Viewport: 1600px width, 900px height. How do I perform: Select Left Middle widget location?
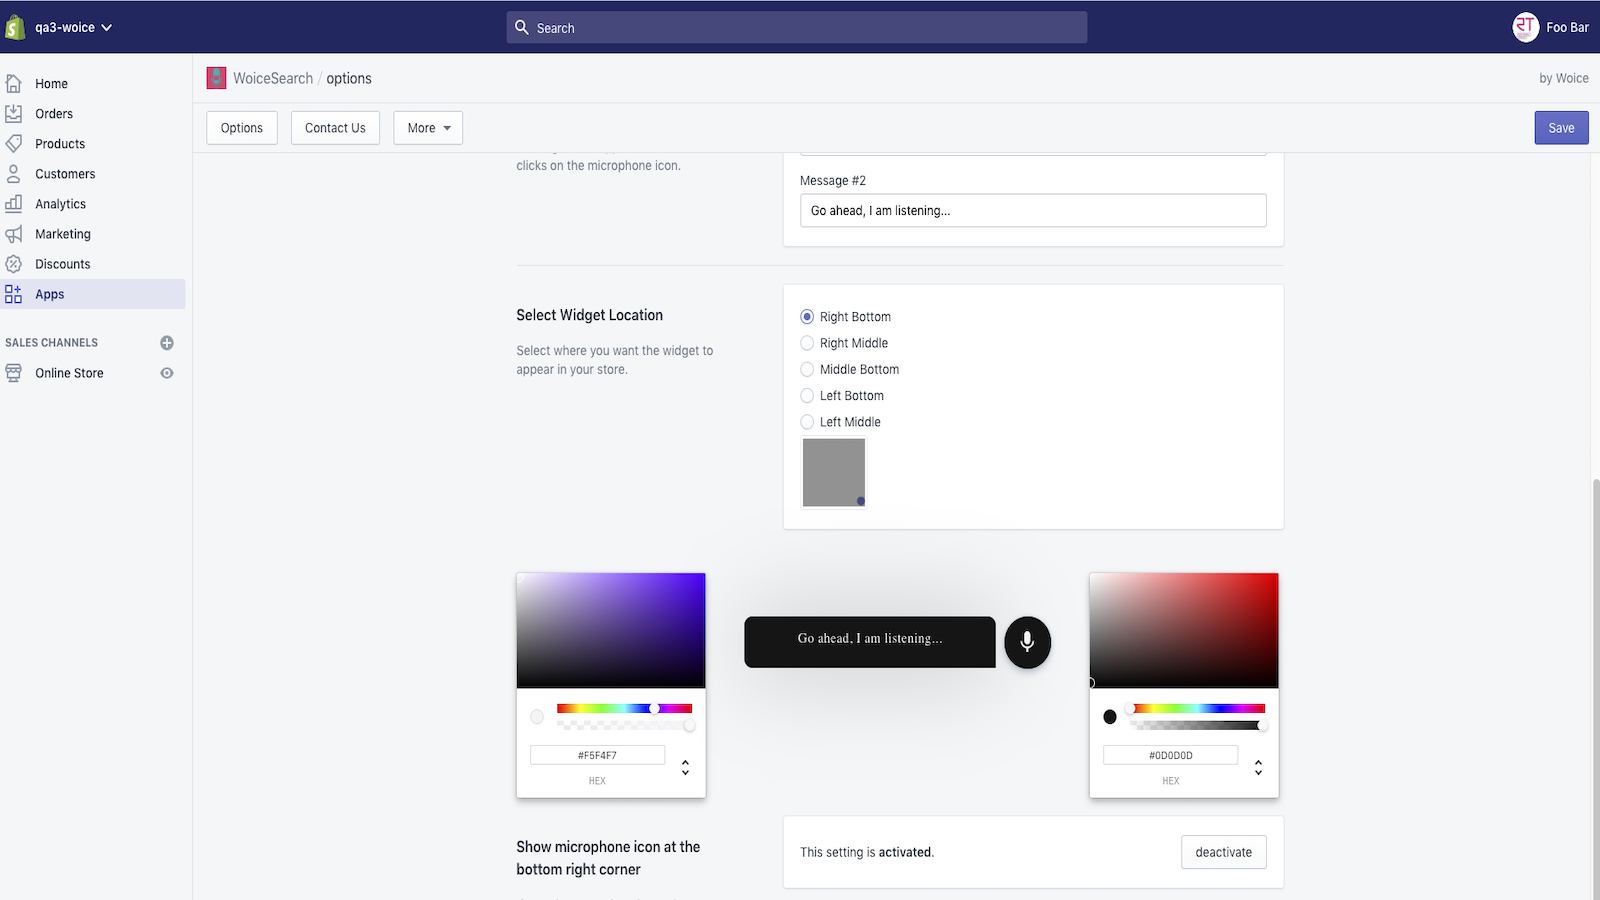[x=807, y=422]
